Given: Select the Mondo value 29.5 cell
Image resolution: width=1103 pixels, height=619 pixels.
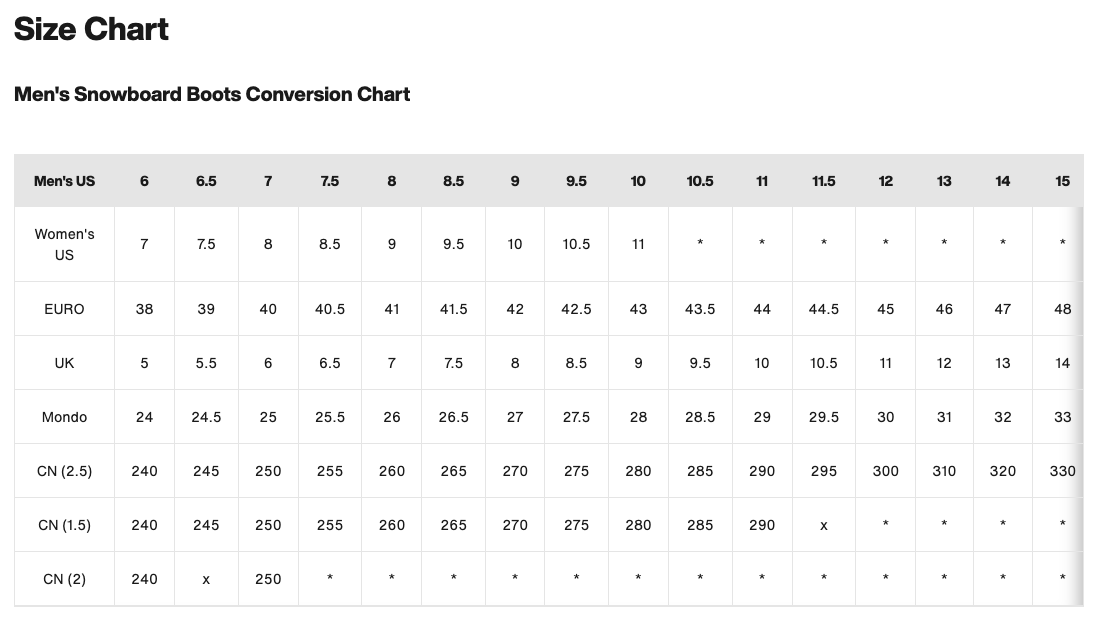Looking at the screenshot, I should pyautogui.click(x=823, y=417).
